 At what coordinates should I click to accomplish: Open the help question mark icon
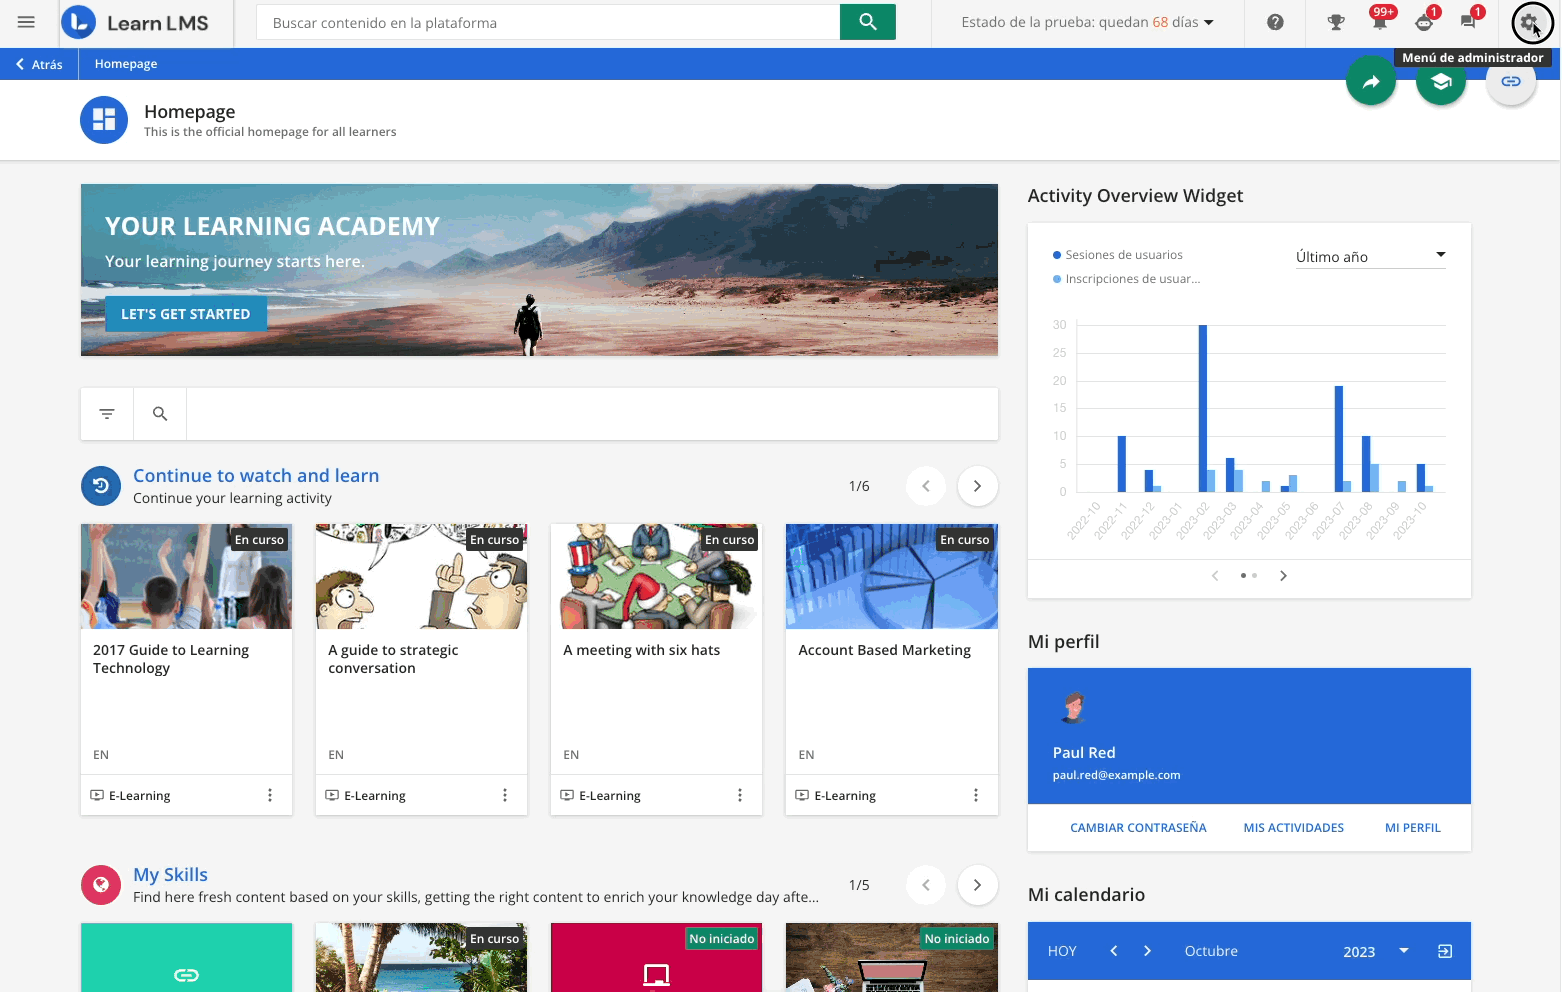click(1275, 22)
